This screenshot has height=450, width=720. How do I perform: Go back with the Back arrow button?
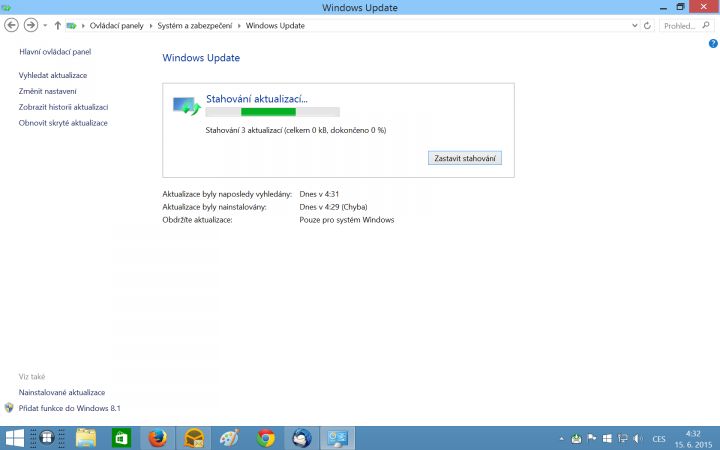(x=11, y=25)
